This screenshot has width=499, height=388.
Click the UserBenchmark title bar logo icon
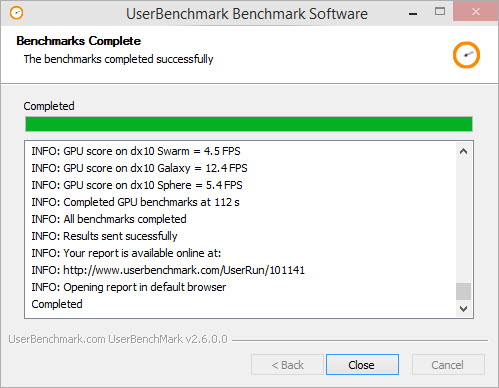(16, 13)
